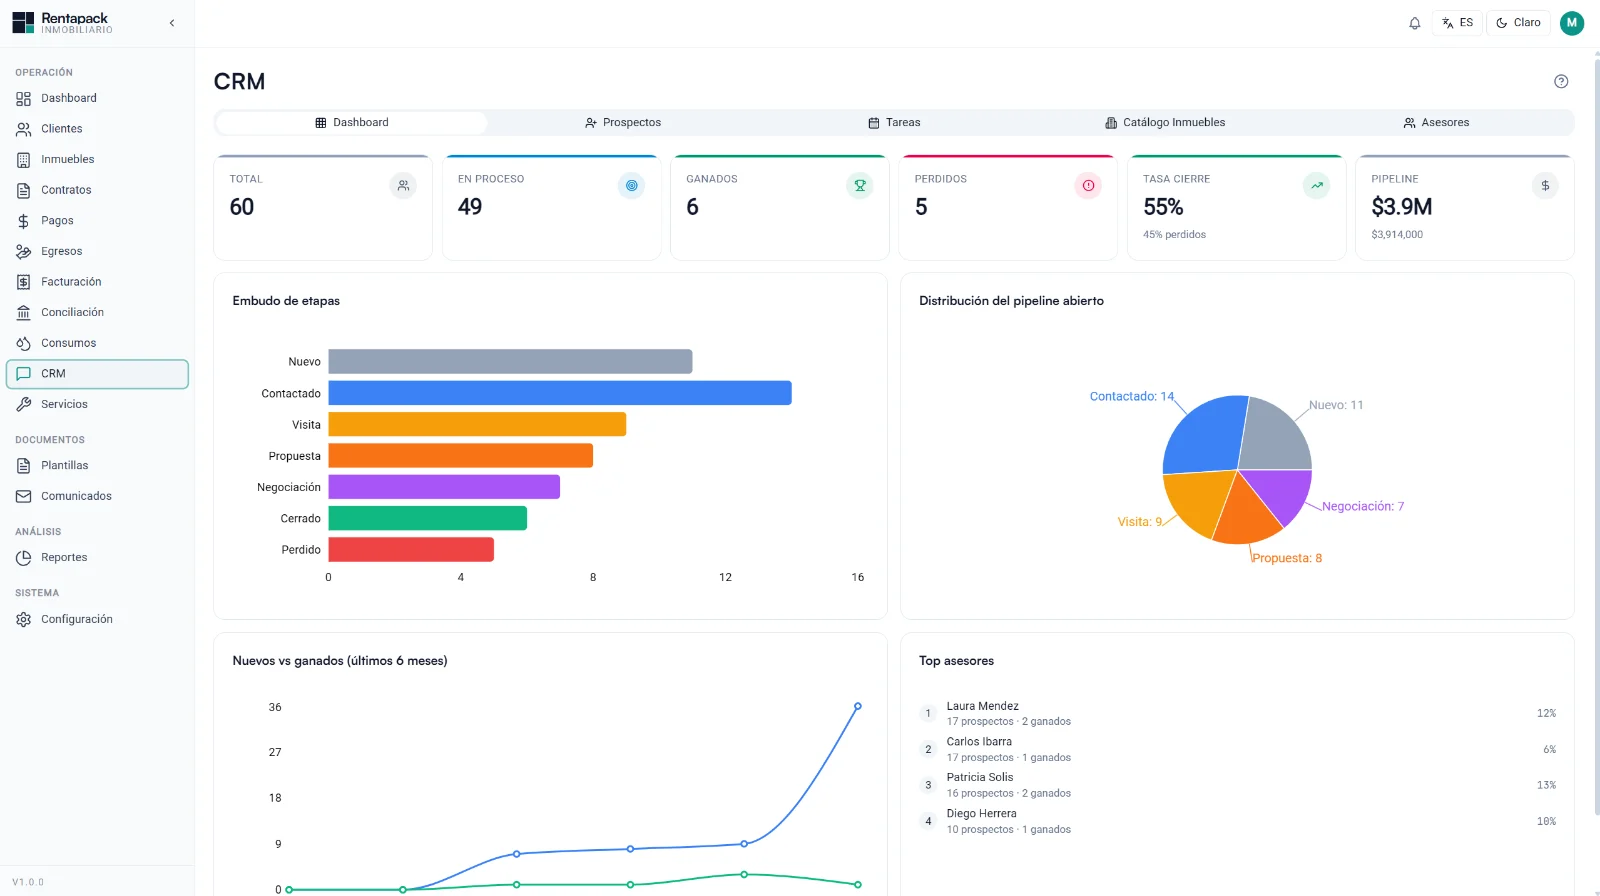Screen dimensions: 1600x896
Task: Click the red Perdido funnel bar
Action: (x=411, y=550)
